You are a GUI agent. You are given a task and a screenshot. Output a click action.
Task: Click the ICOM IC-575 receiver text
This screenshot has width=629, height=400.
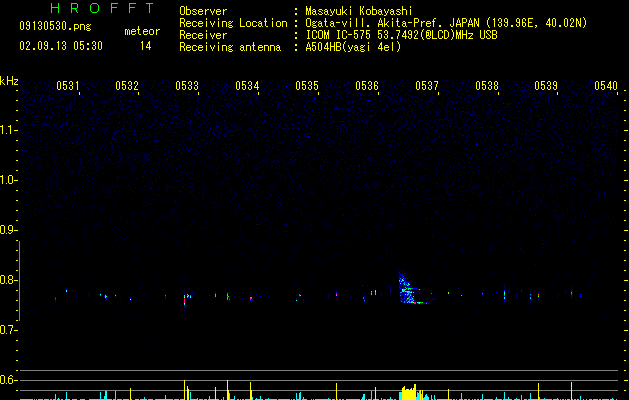(401, 35)
